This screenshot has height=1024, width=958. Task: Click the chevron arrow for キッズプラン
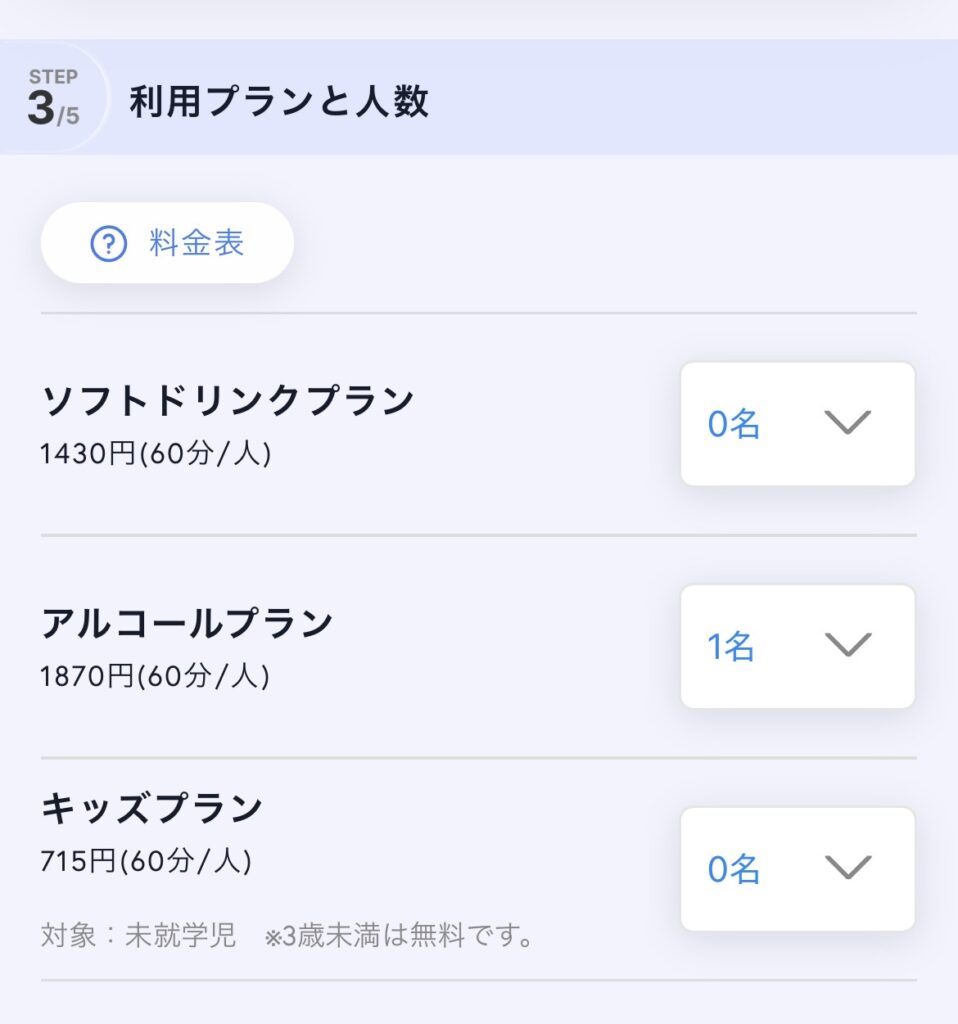tap(847, 869)
